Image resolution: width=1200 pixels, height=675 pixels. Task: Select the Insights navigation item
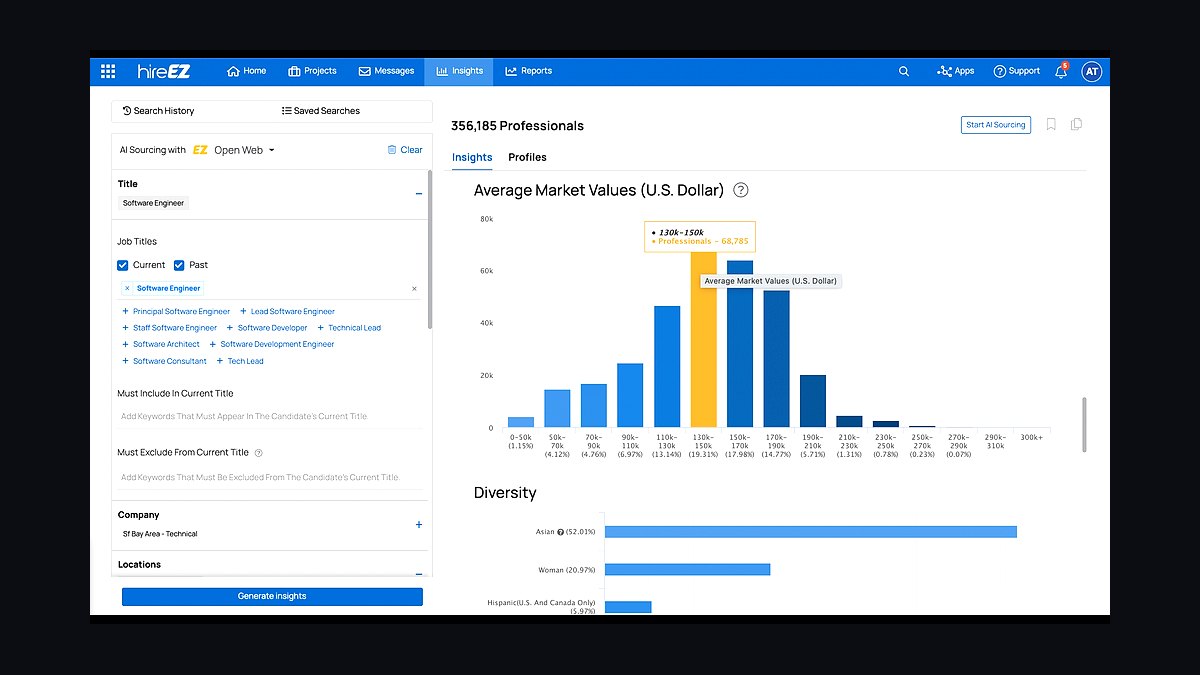(460, 71)
